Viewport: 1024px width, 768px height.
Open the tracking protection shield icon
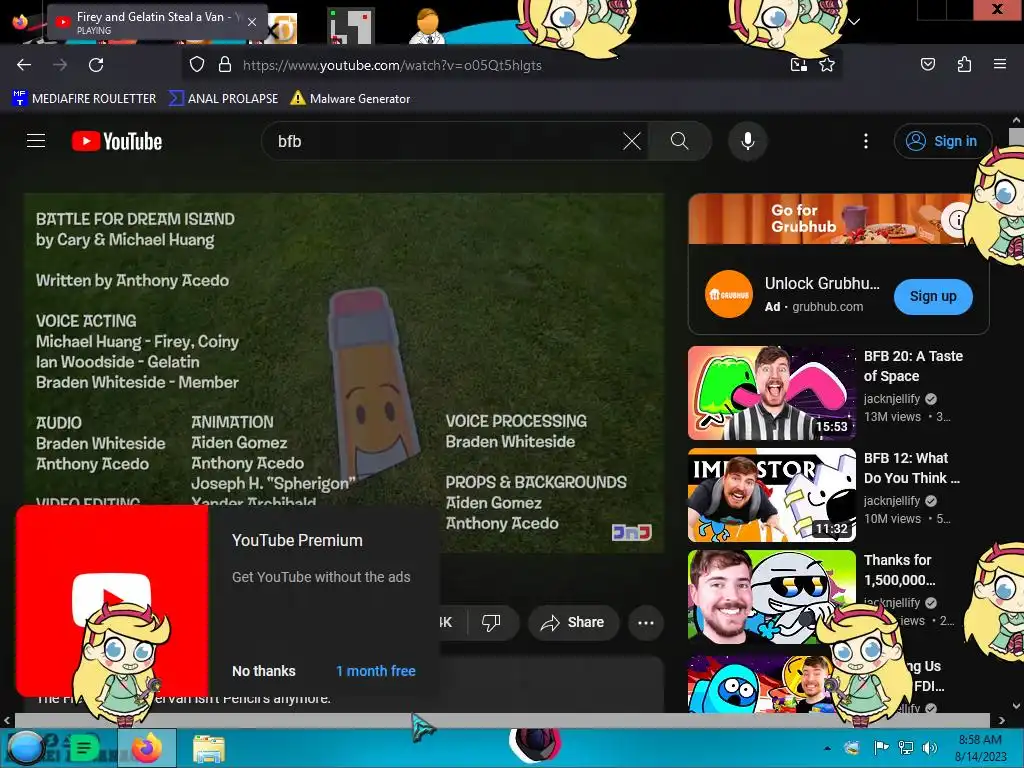197,65
